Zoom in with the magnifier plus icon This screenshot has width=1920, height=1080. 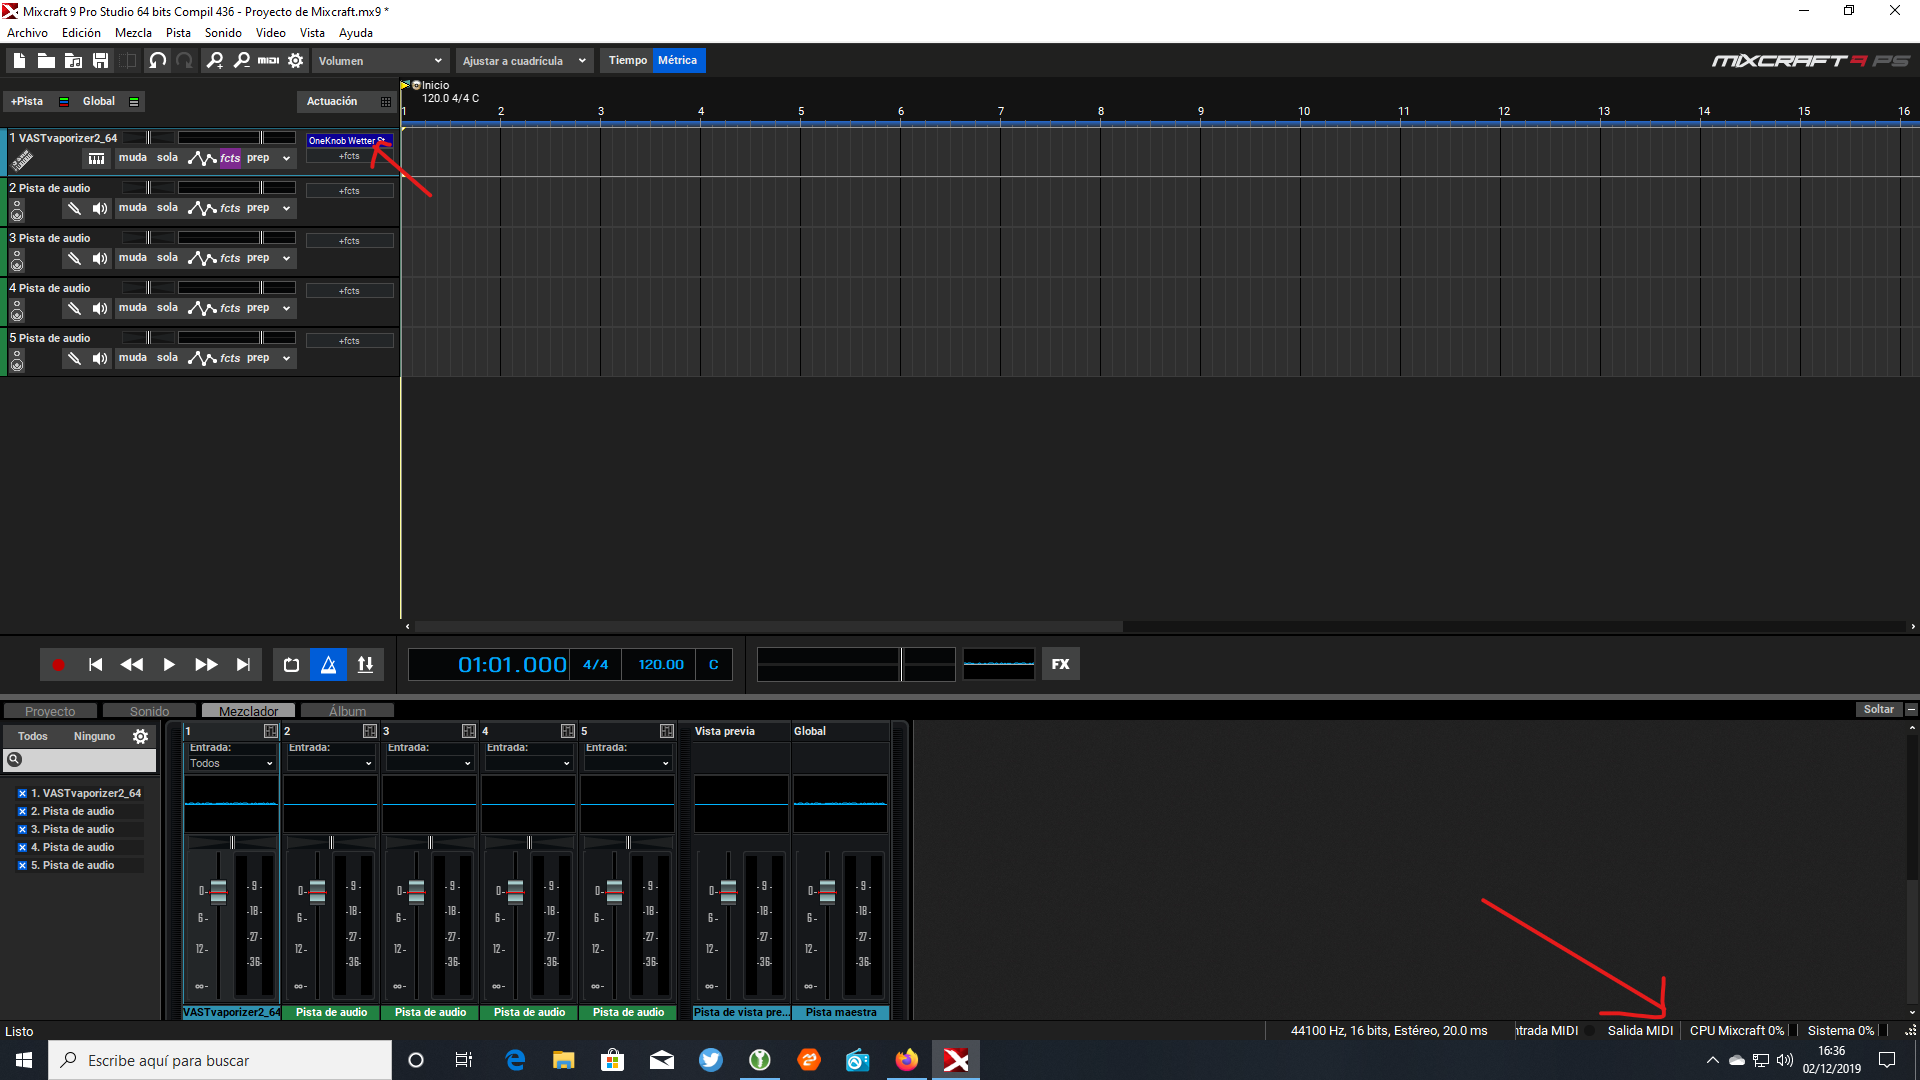(215, 61)
